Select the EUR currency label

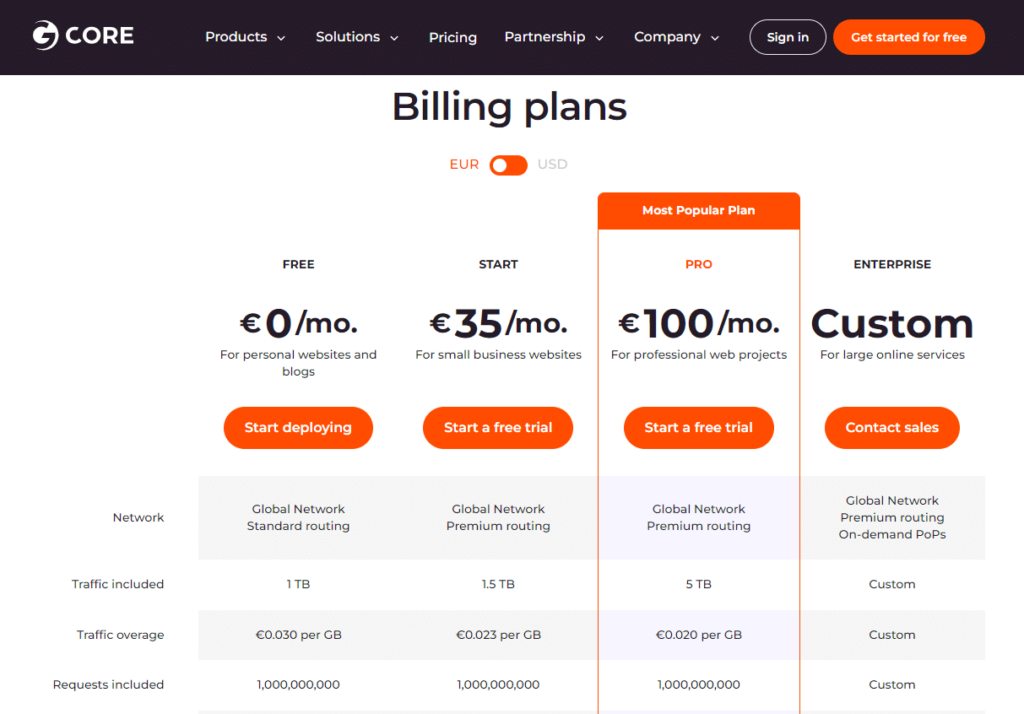(464, 165)
